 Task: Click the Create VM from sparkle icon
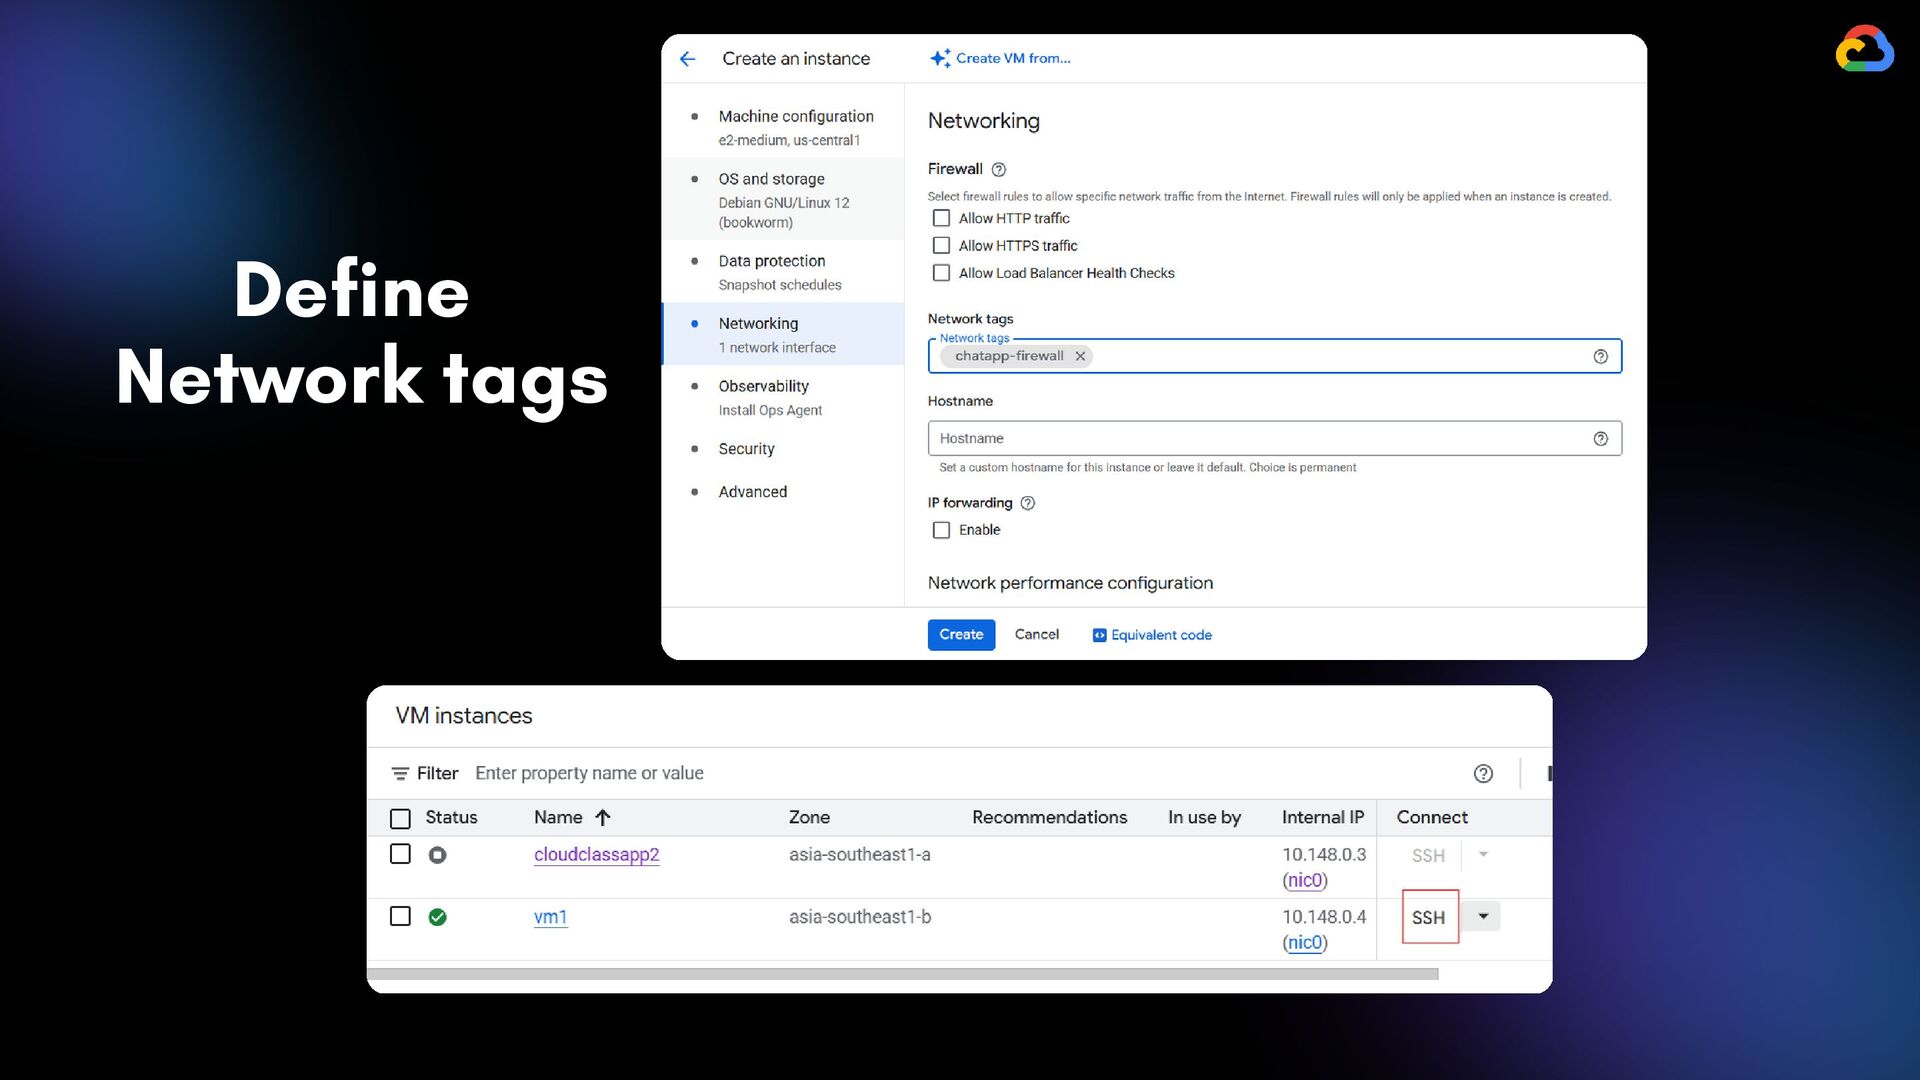point(939,59)
